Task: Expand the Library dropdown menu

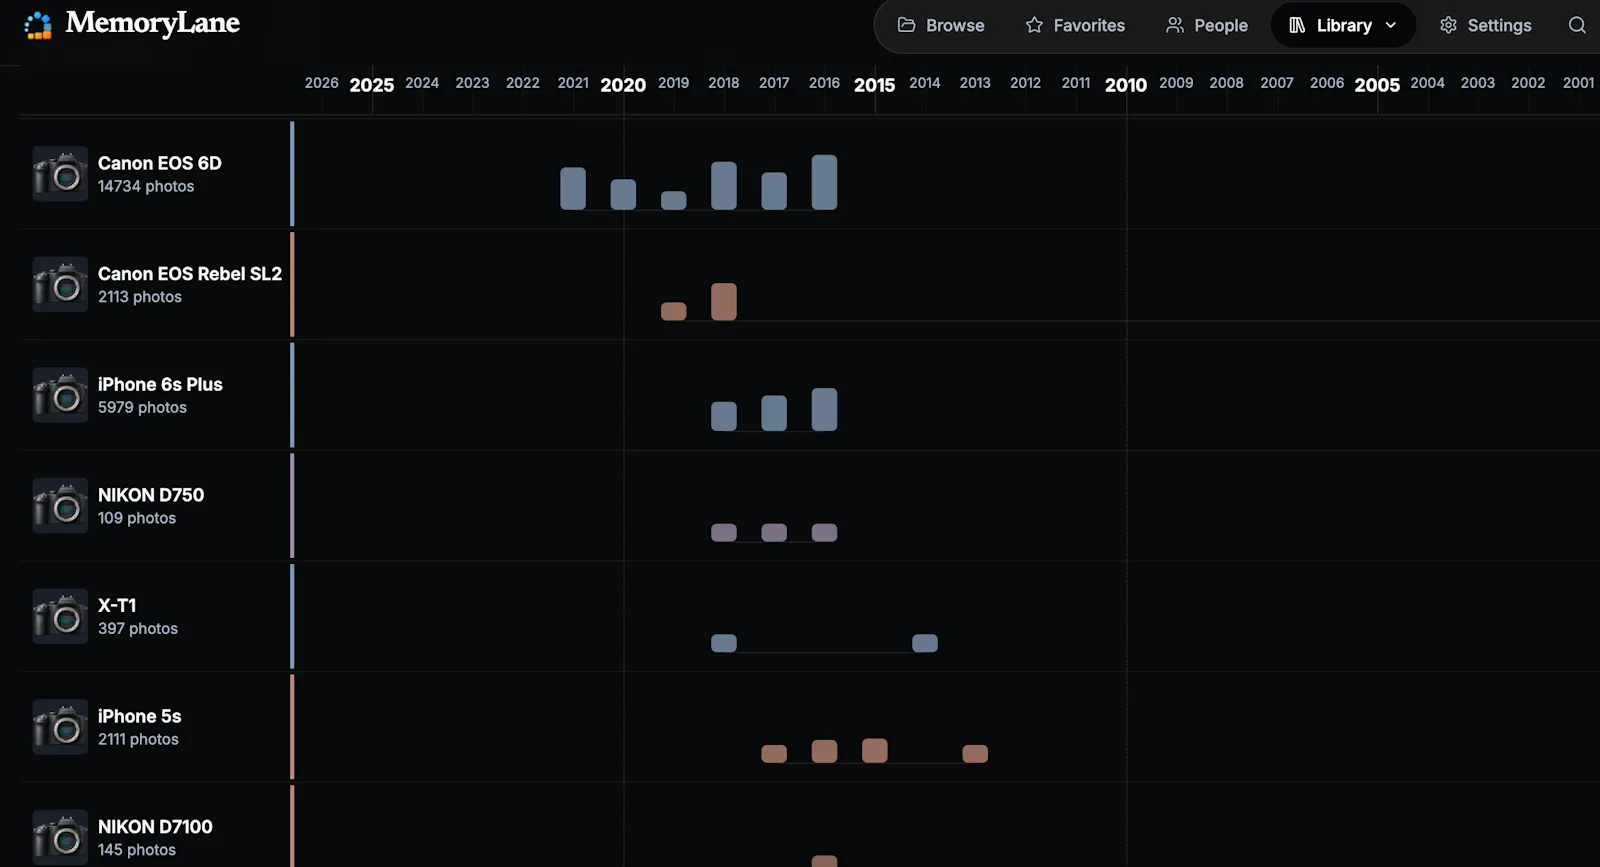Action: 1343,25
